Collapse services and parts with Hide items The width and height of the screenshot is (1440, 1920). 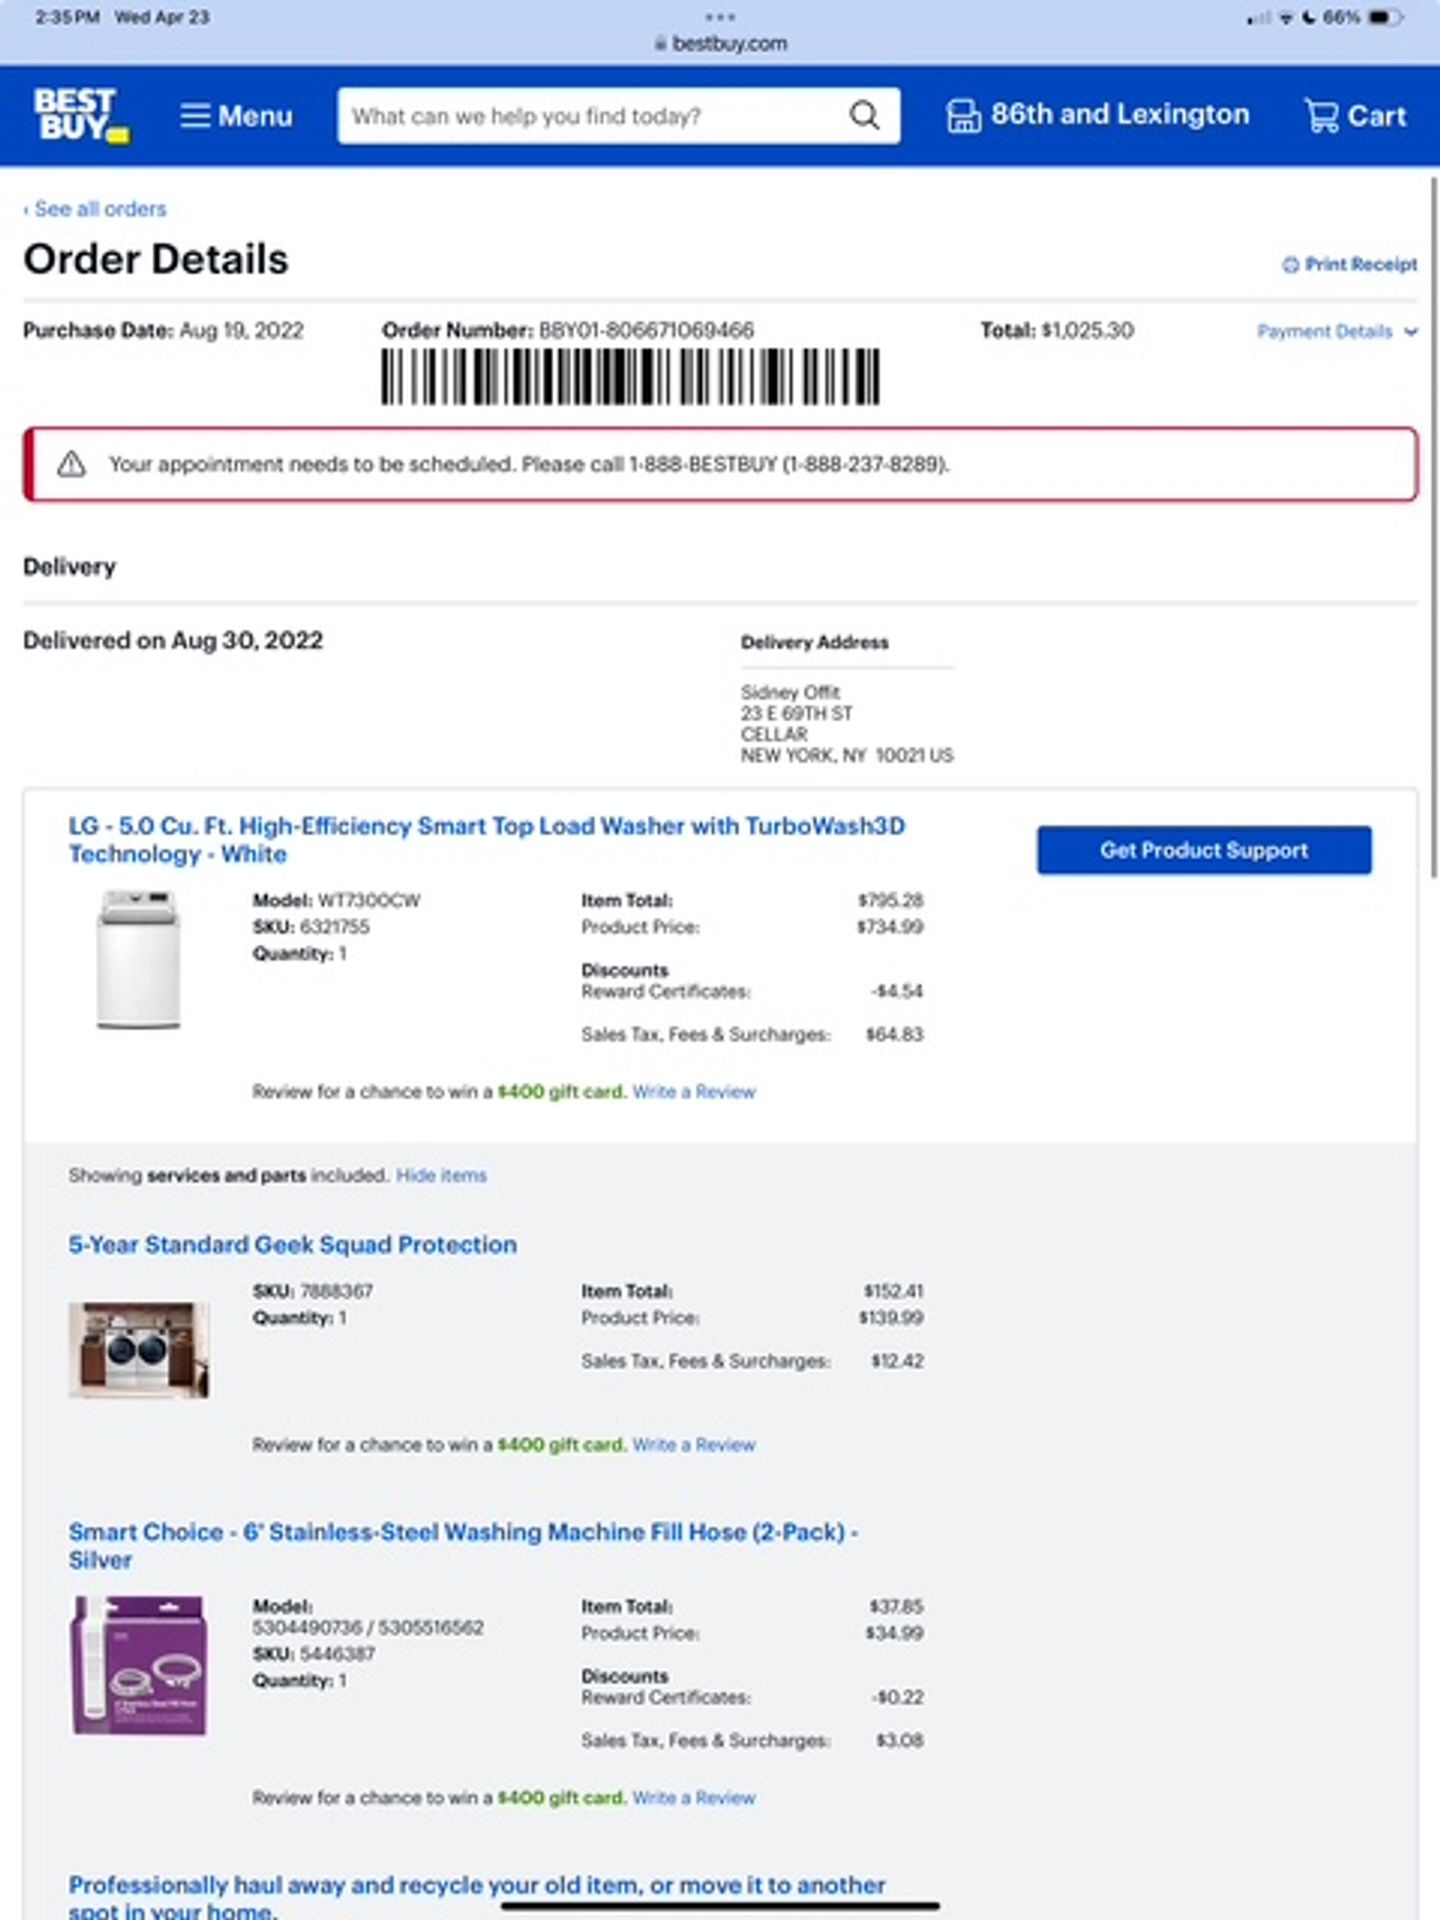pyautogui.click(x=441, y=1175)
